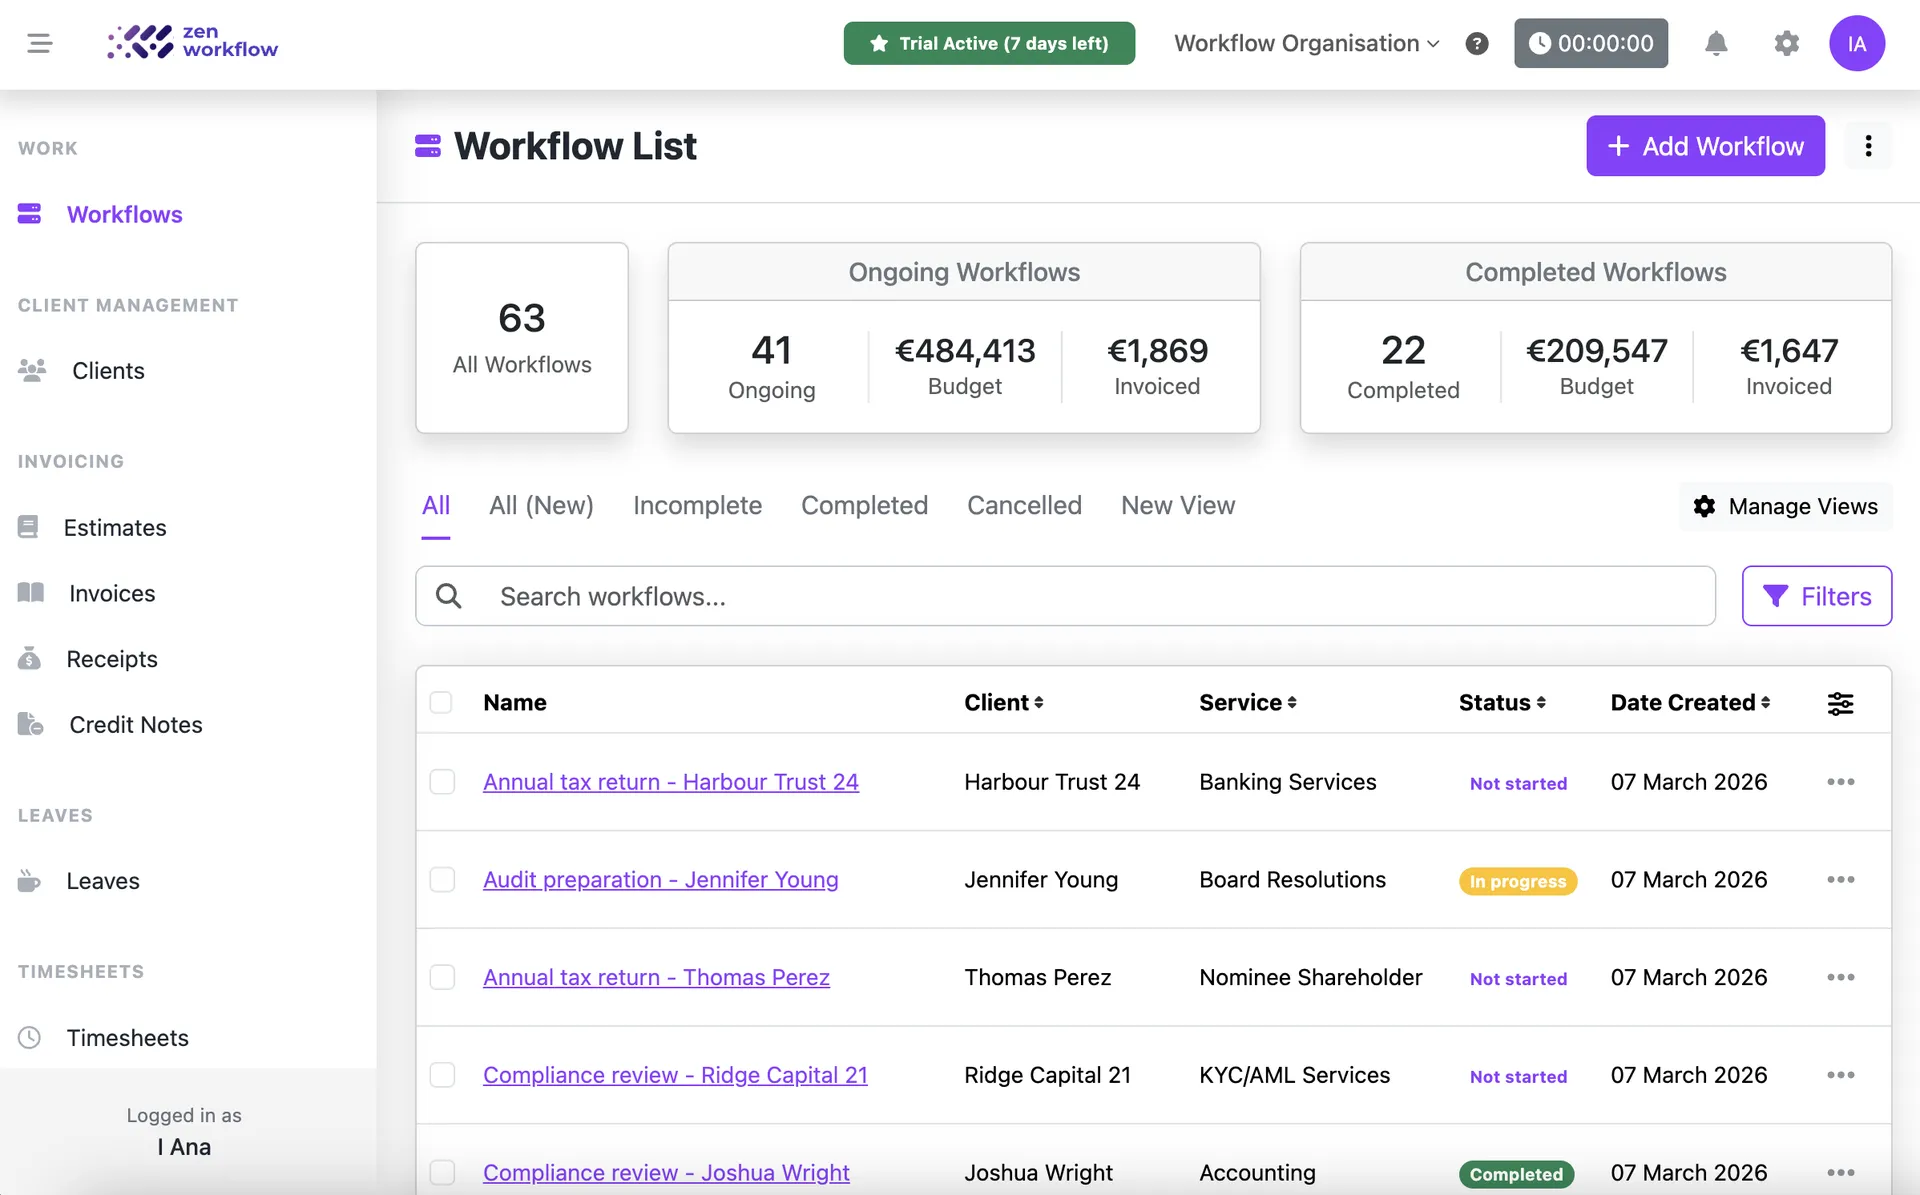This screenshot has height=1195, width=1920.
Task: Open the IA user avatar menu
Action: coord(1857,43)
